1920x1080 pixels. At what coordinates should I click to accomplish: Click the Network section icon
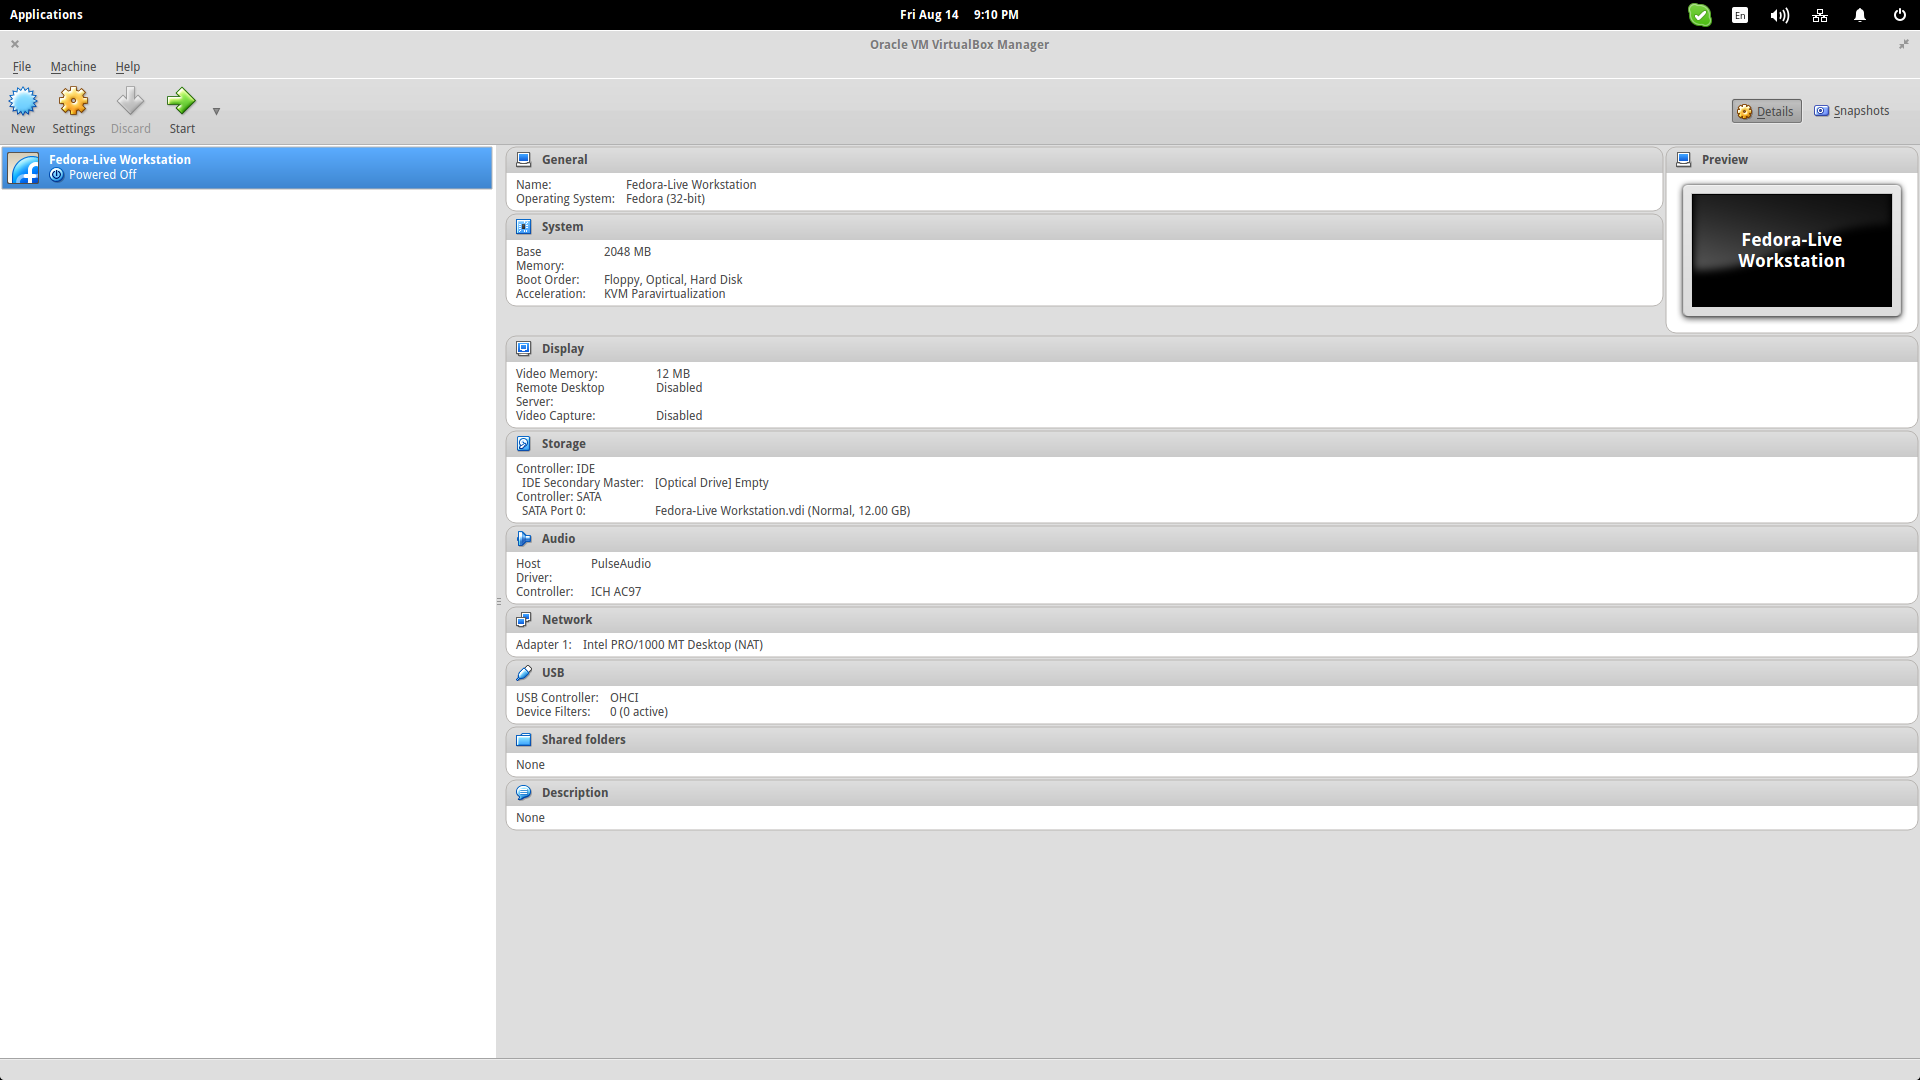pos(523,619)
